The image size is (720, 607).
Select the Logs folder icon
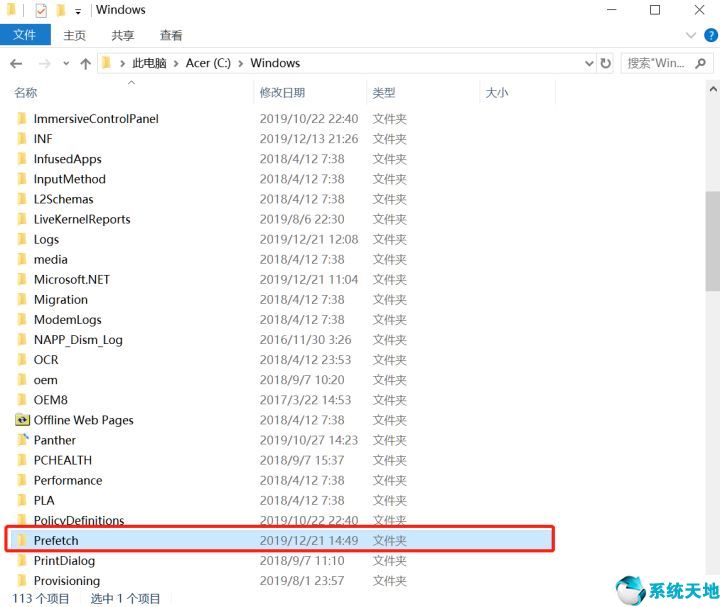(x=22, y=239)
